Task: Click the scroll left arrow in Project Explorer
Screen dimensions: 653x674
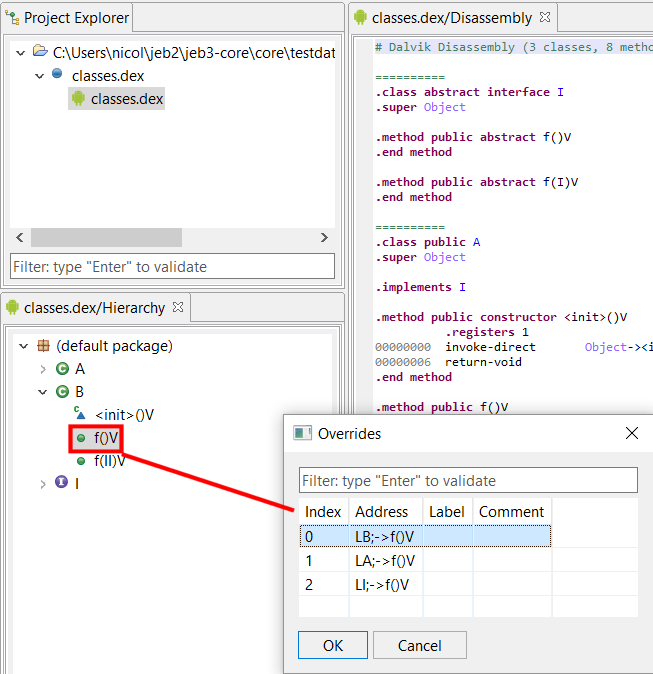Action: click(20, 237)
